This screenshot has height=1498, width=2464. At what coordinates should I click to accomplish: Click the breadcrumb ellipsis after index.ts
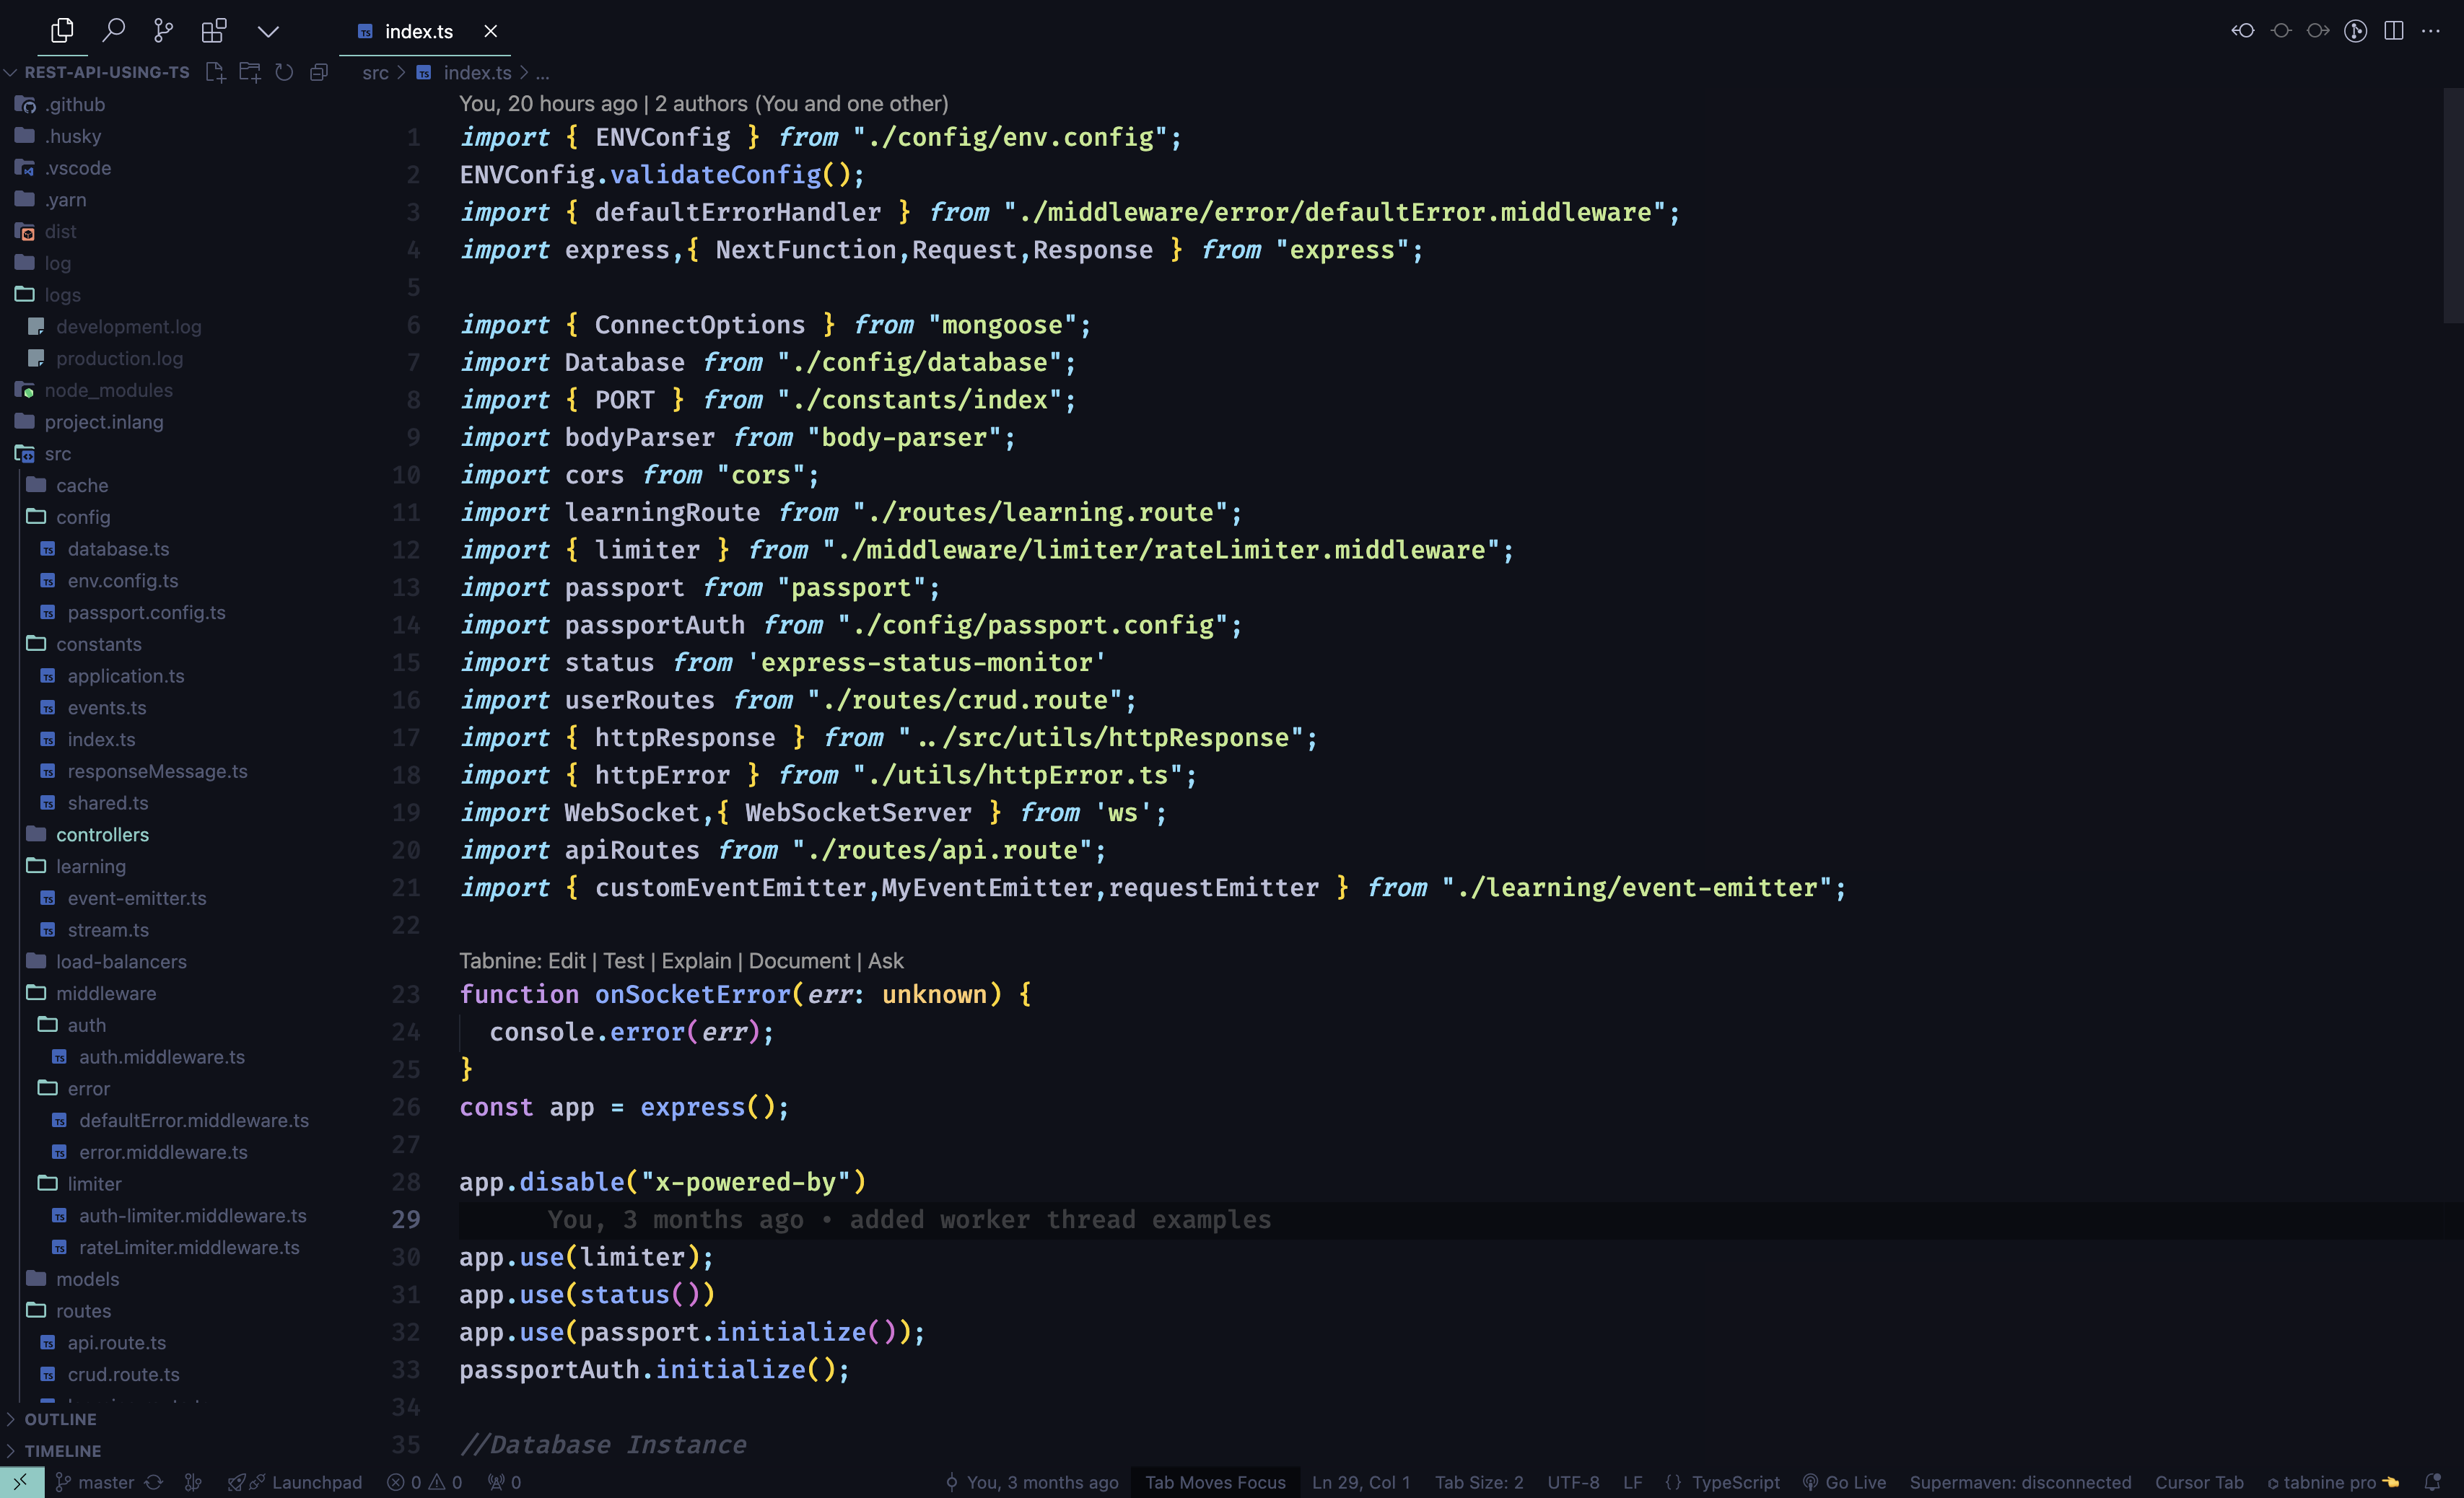point(542,73)
